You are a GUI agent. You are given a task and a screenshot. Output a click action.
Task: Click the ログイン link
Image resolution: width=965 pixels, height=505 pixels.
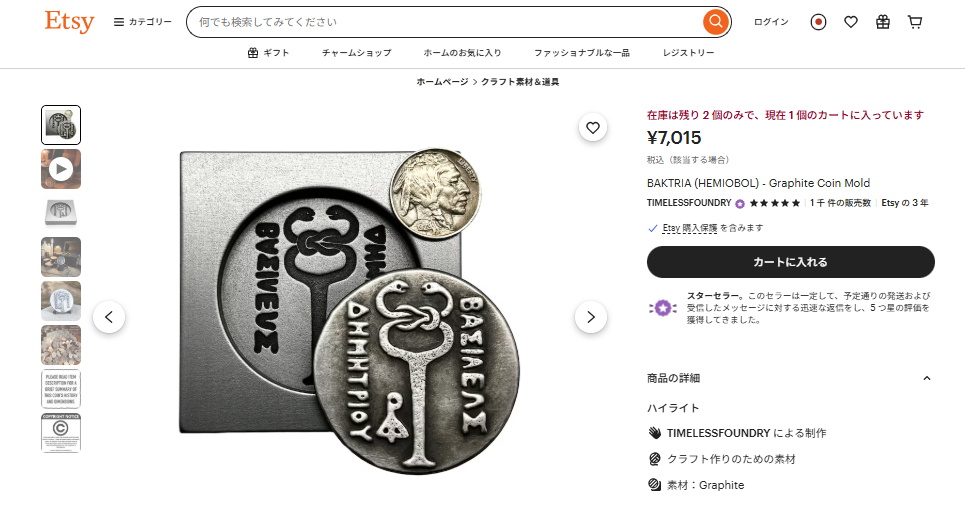(771, 22)
